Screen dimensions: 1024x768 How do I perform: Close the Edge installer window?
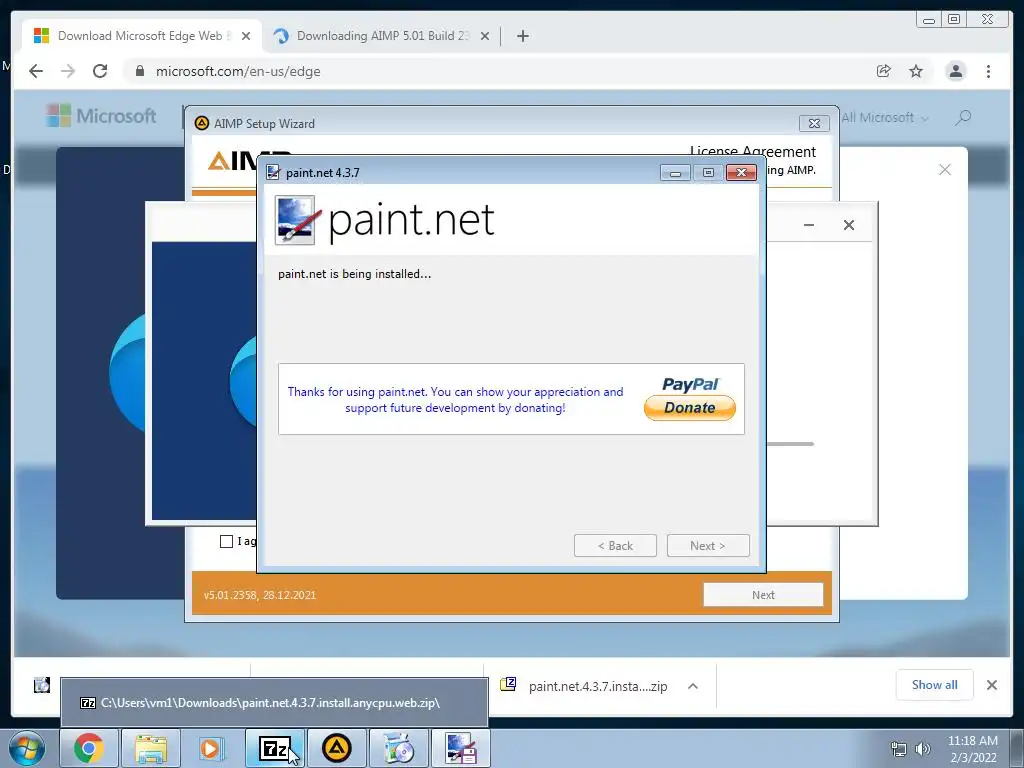pyautogui.click(x=848, y=225)
